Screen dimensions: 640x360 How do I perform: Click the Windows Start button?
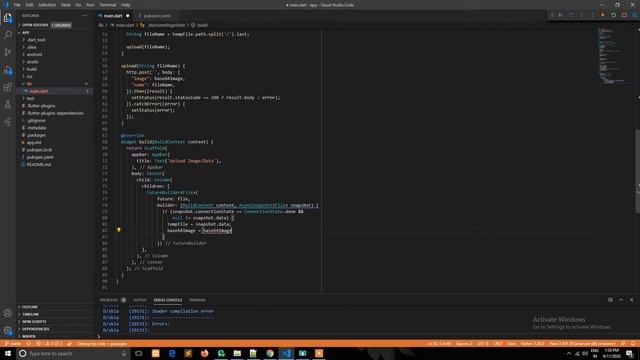point(8,353)
